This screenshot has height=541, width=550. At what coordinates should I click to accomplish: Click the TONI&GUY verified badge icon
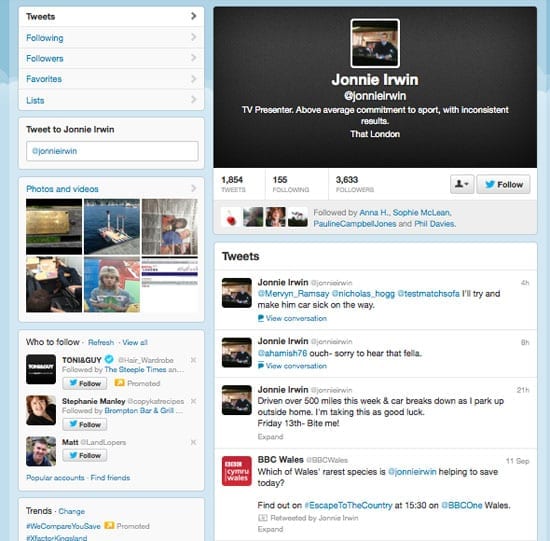point(109,359)
